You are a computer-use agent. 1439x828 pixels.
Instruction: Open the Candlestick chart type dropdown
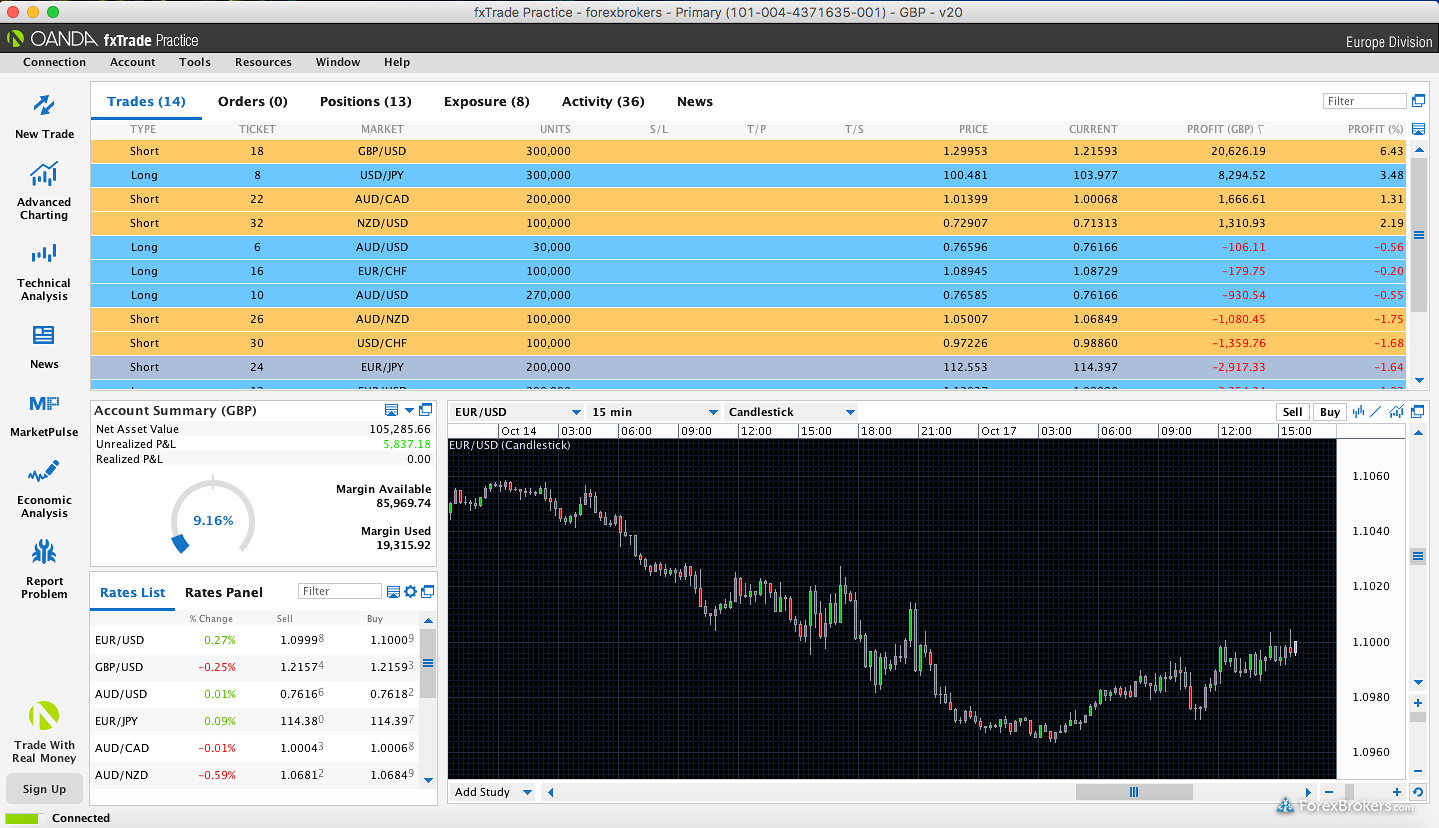coord(792,412)
